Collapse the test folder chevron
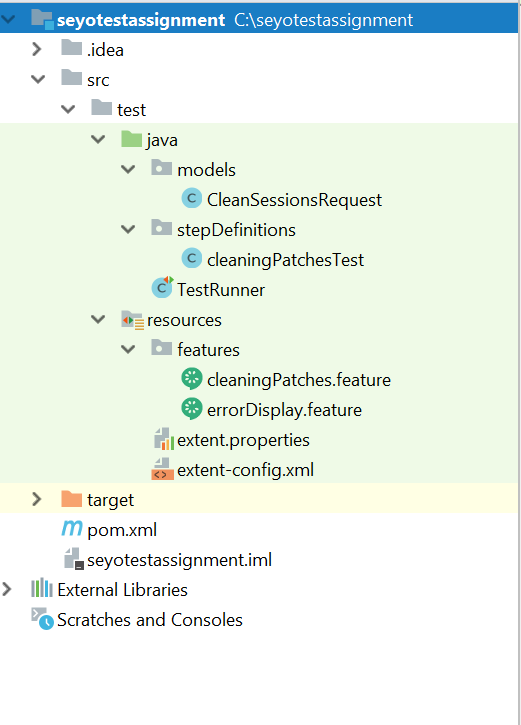The width and height of the screenshot is (521, 725). (x=68, y=110)
